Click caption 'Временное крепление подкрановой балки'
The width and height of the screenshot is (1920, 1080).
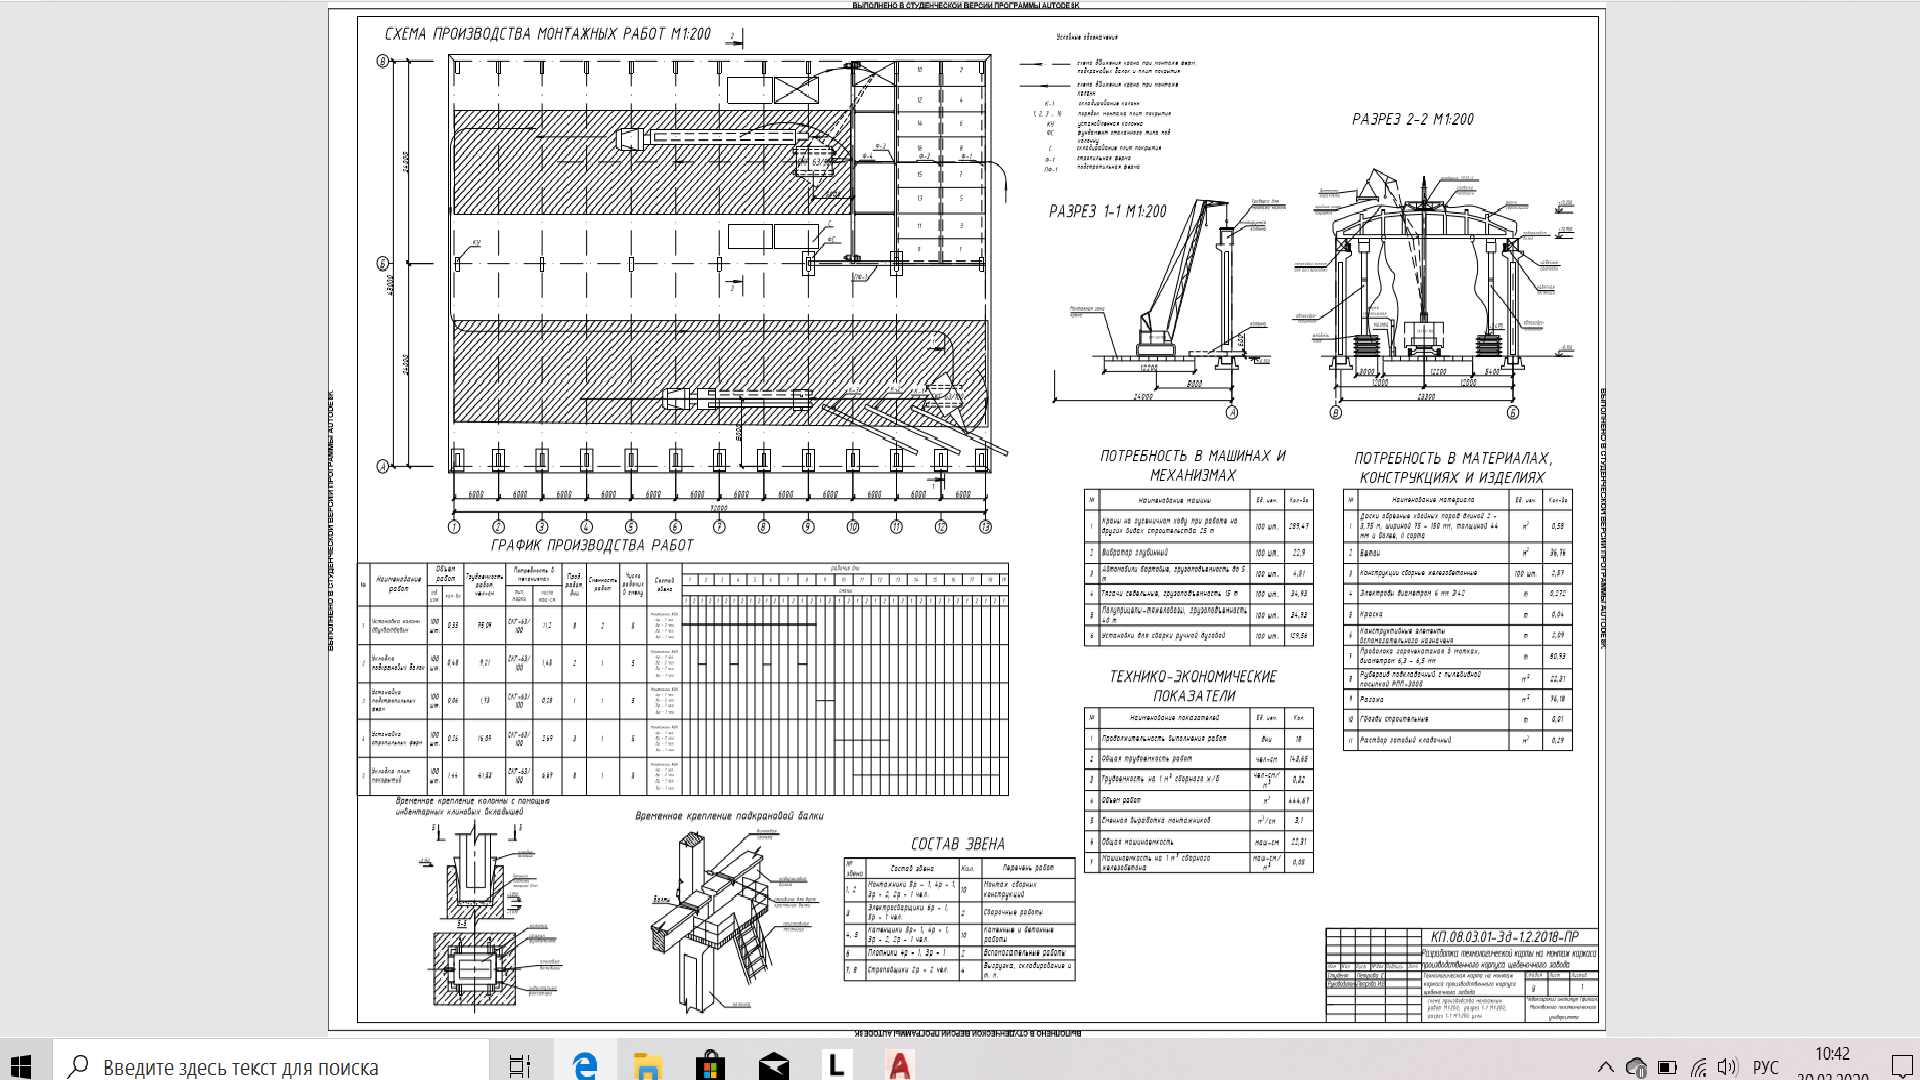[729, 816]
